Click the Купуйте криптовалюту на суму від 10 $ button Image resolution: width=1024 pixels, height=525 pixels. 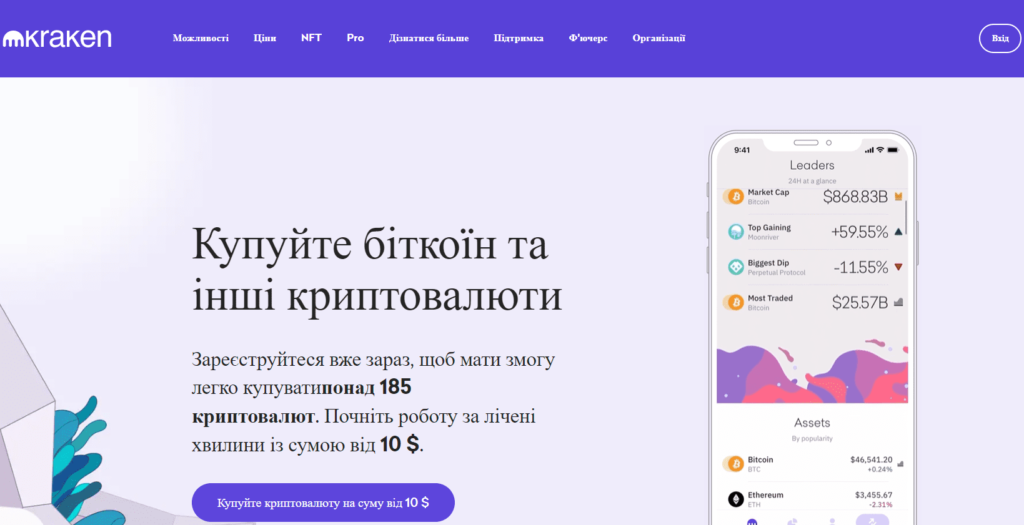[x=323, y=502]
